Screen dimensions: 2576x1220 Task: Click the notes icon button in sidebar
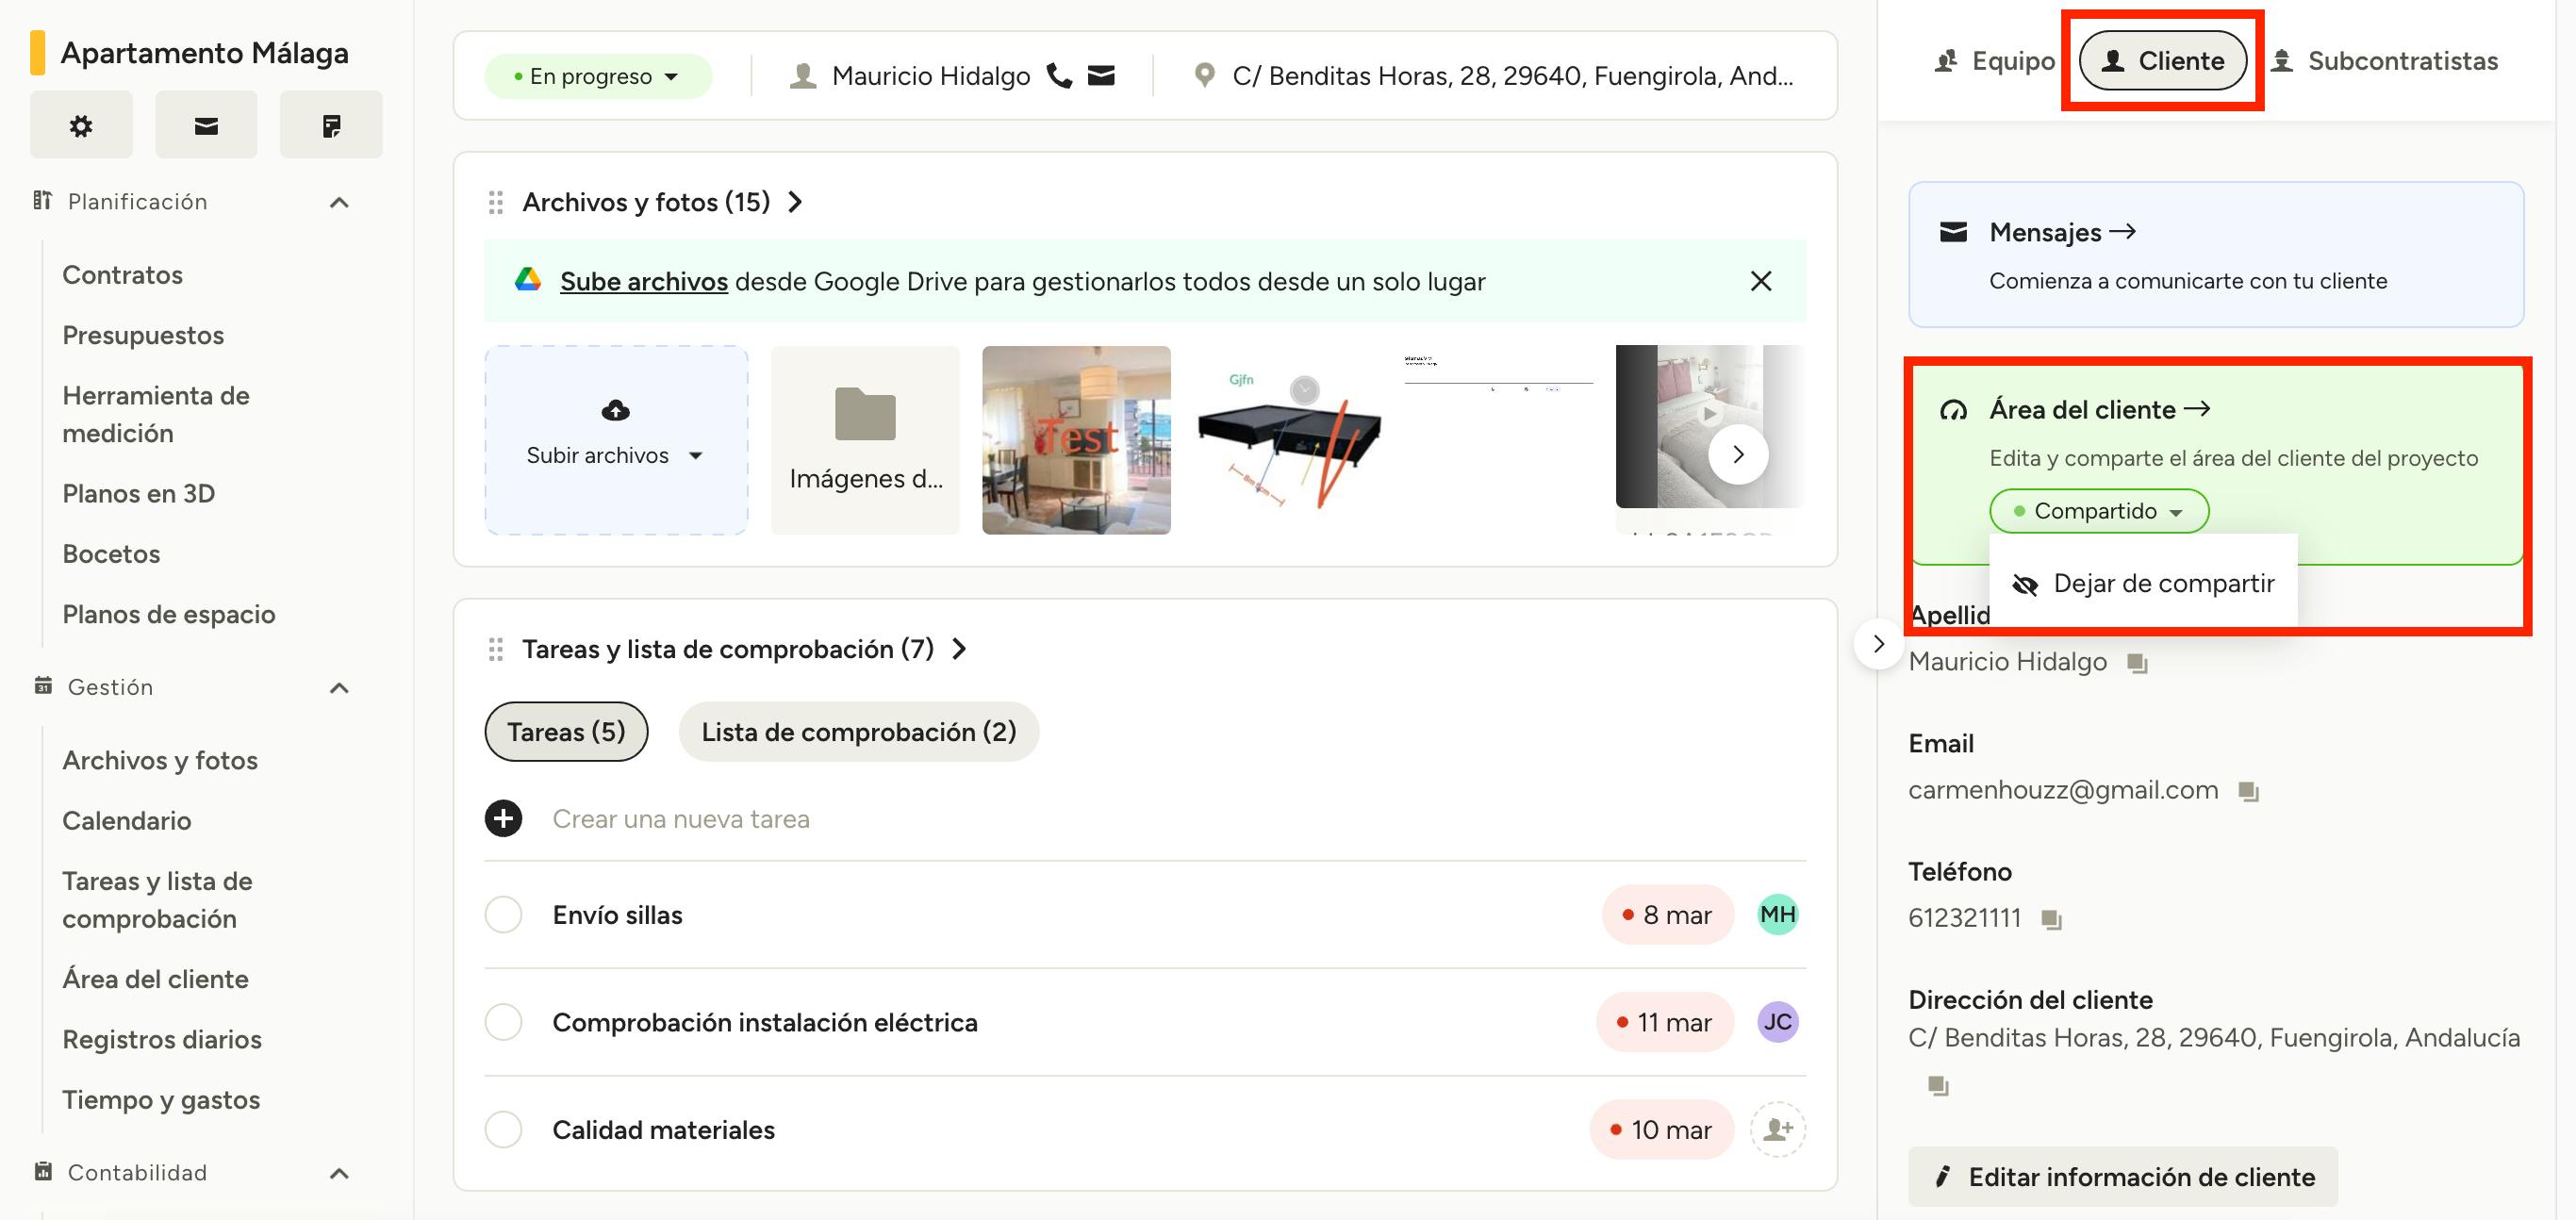331,125
